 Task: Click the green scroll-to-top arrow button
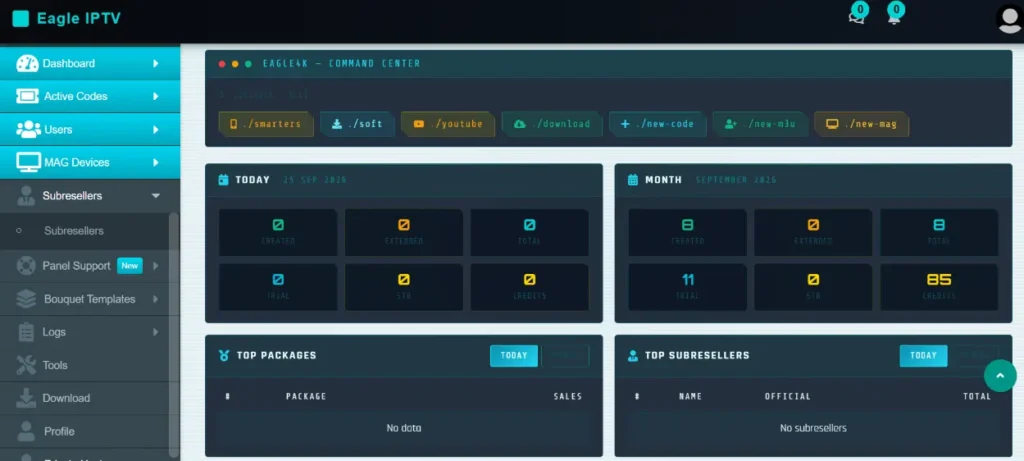(1000, 375)
